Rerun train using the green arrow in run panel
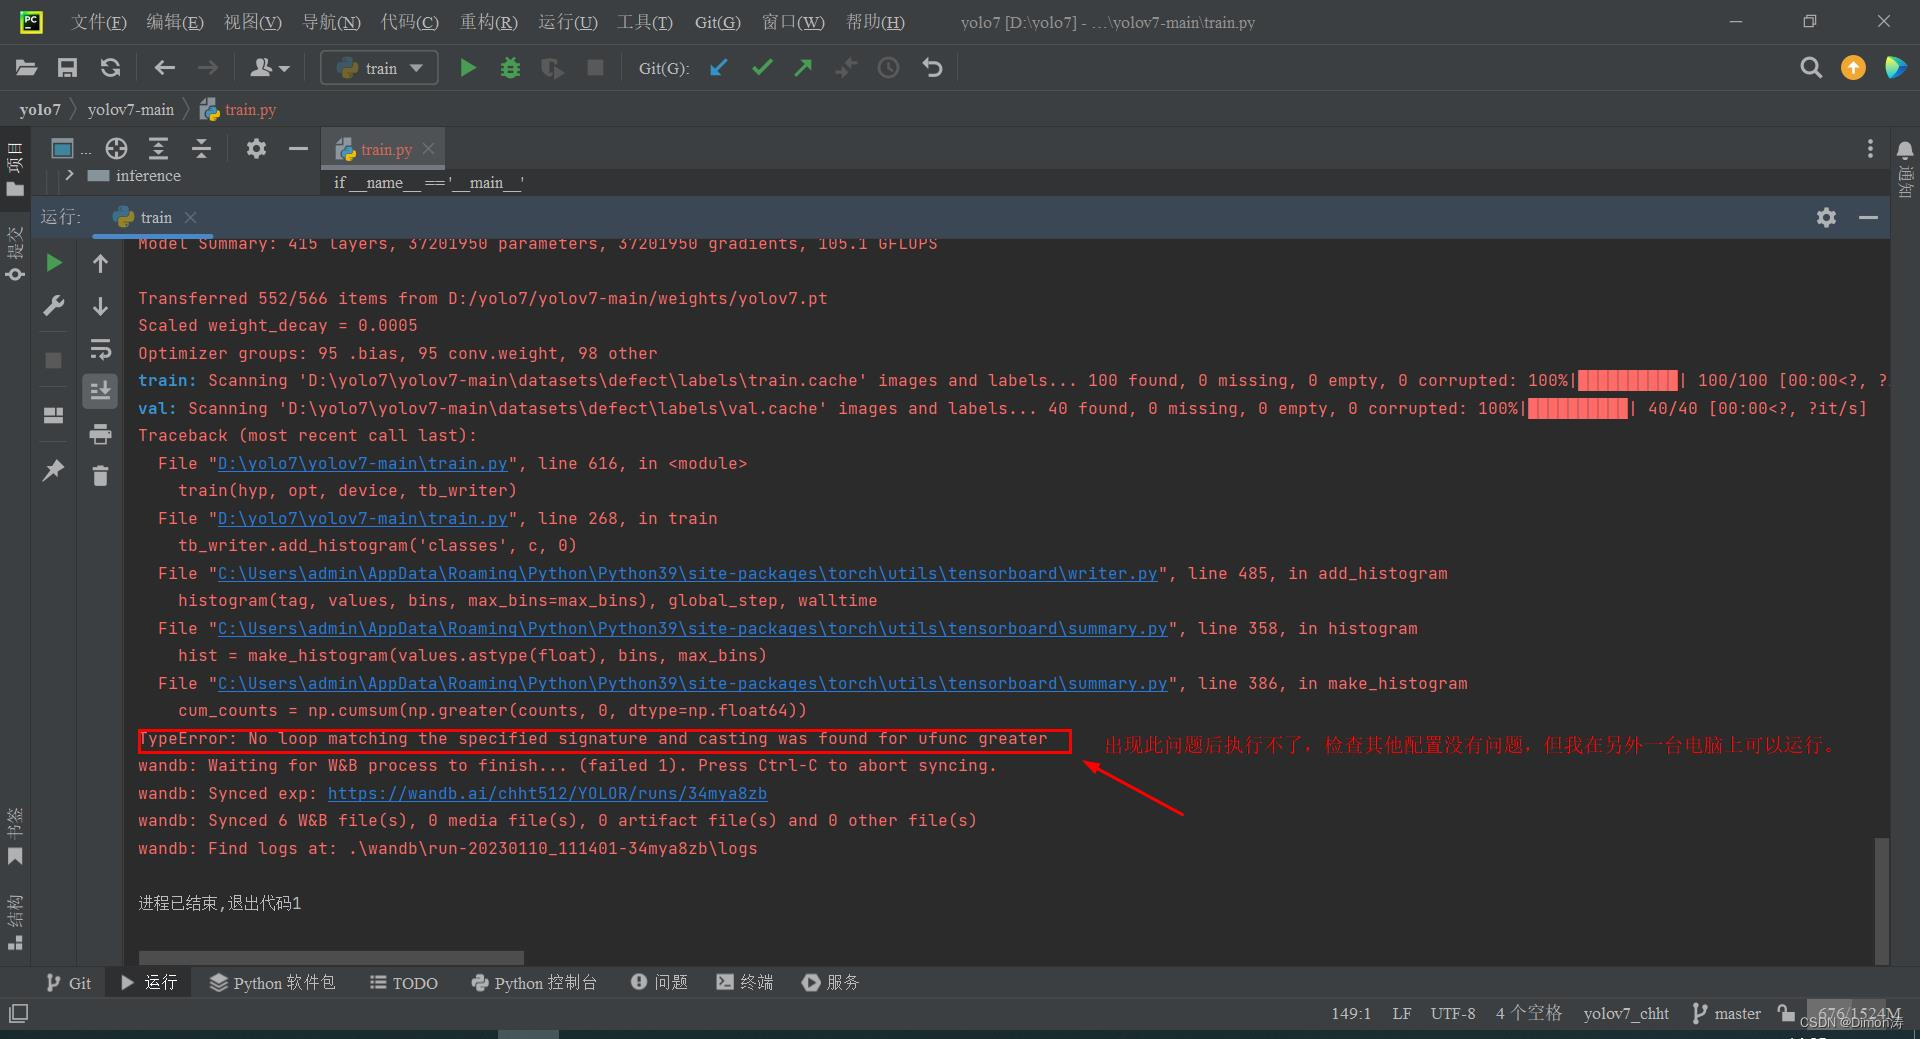1920x1039 pixels. point(53,263)
